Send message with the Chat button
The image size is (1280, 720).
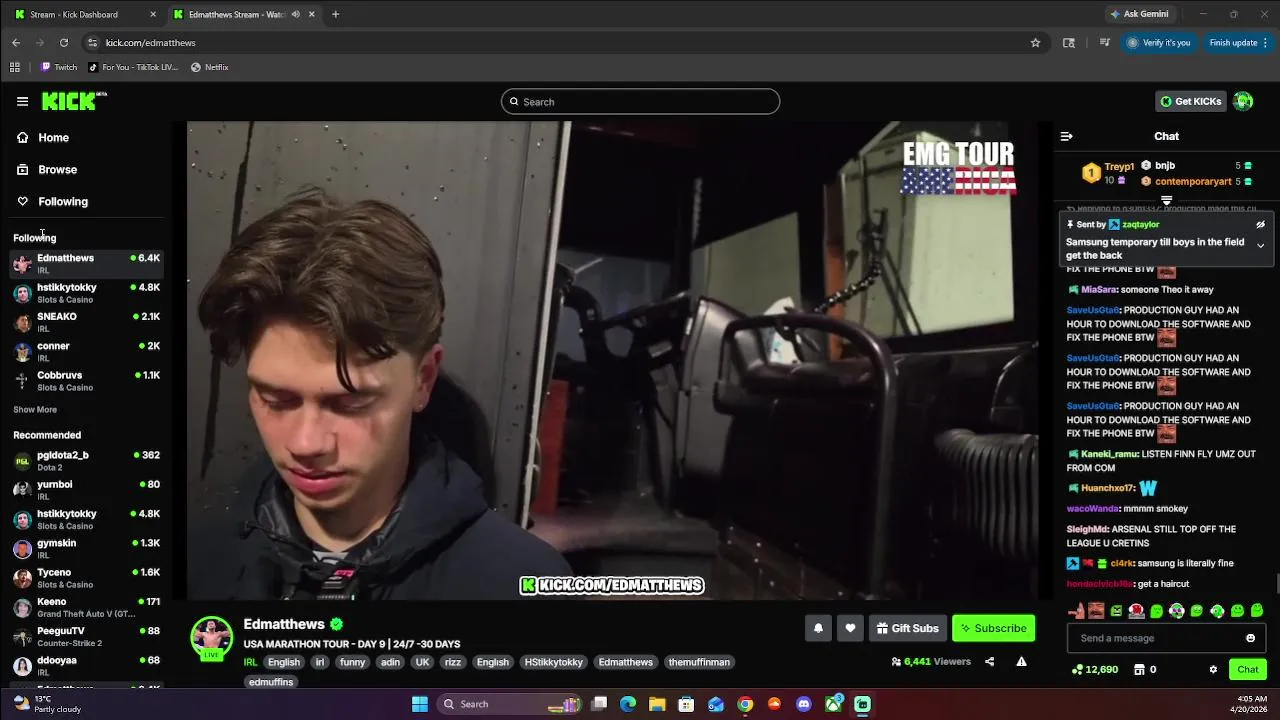pos(1248,670)
